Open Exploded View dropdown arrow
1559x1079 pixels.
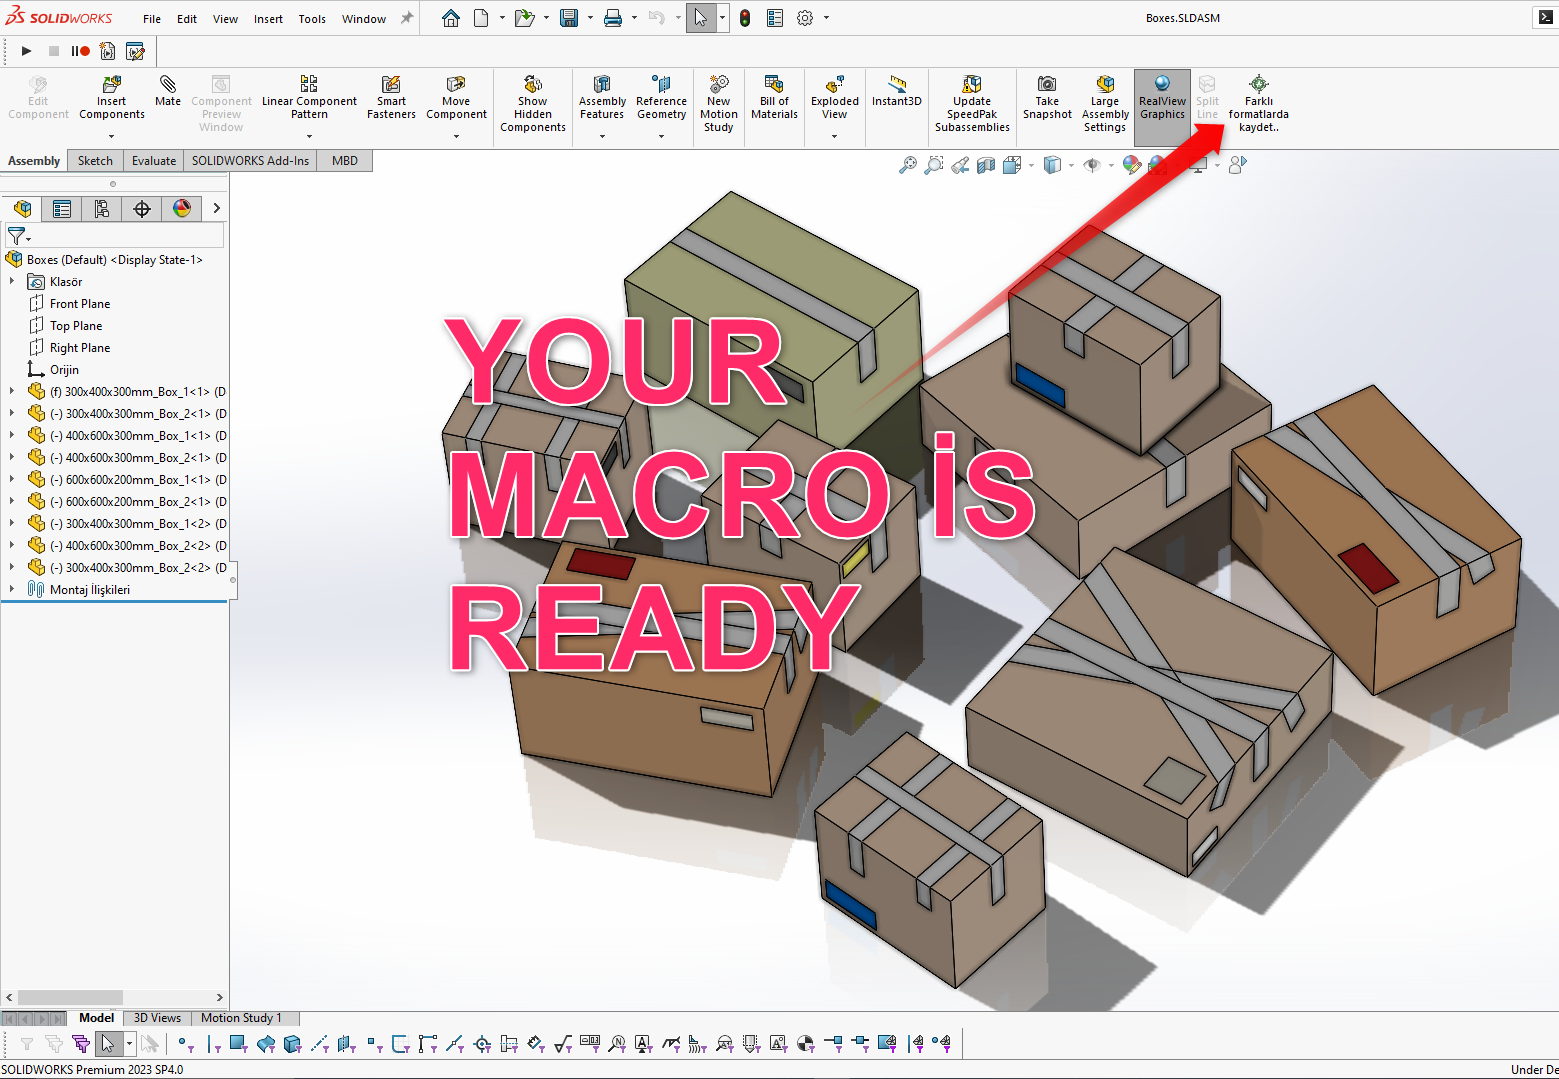[835, 137]
